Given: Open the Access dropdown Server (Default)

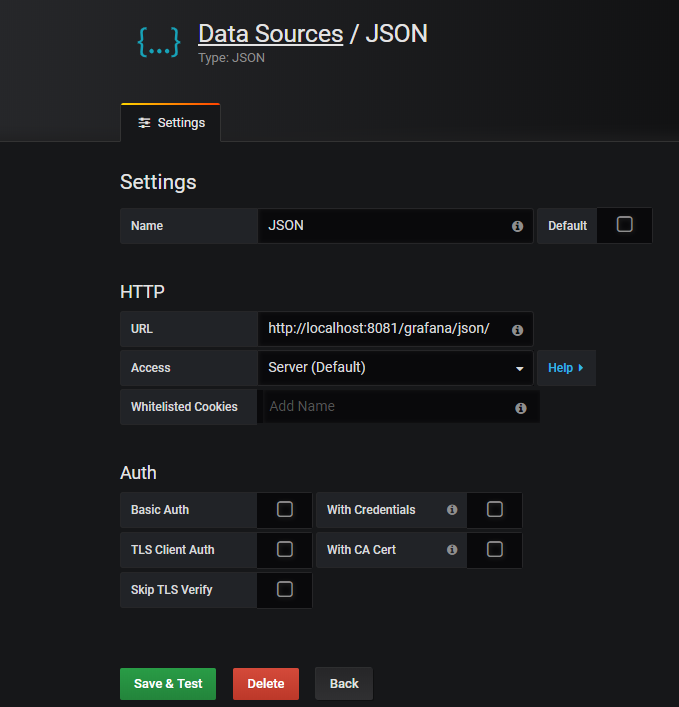Looking at the screenshot, I should 395,367.
